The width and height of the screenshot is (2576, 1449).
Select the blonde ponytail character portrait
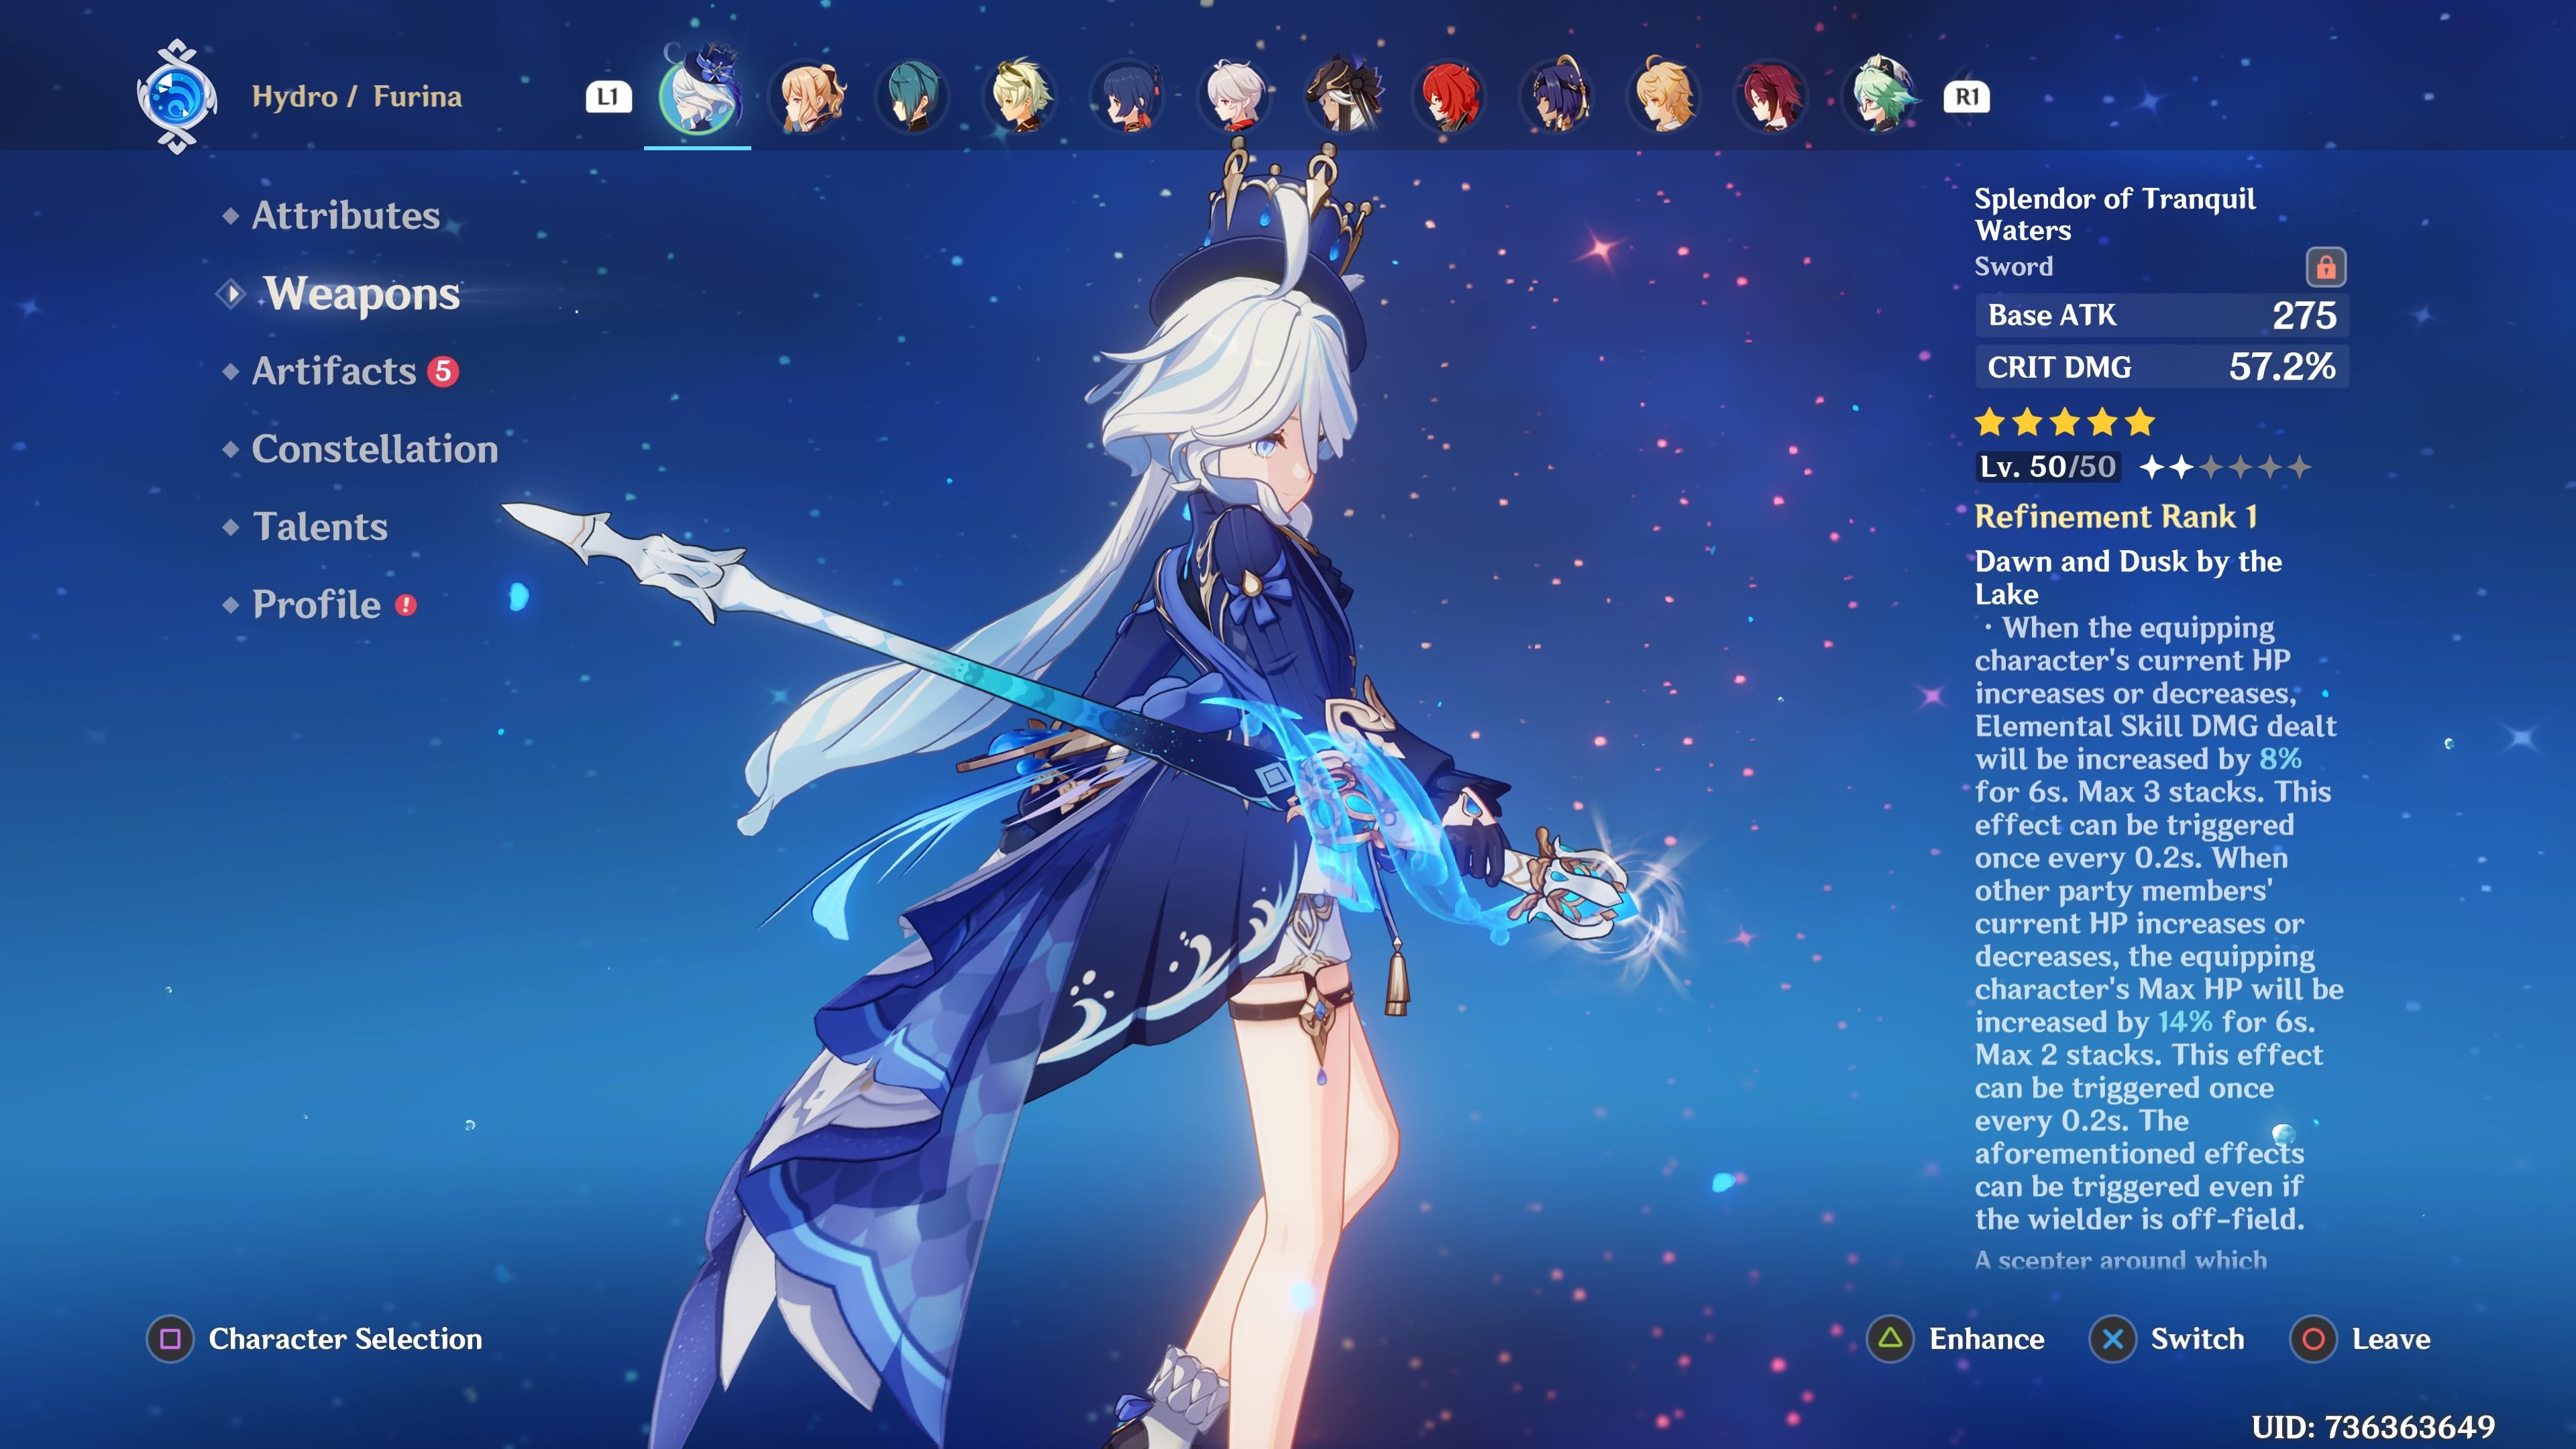point(806,97)
